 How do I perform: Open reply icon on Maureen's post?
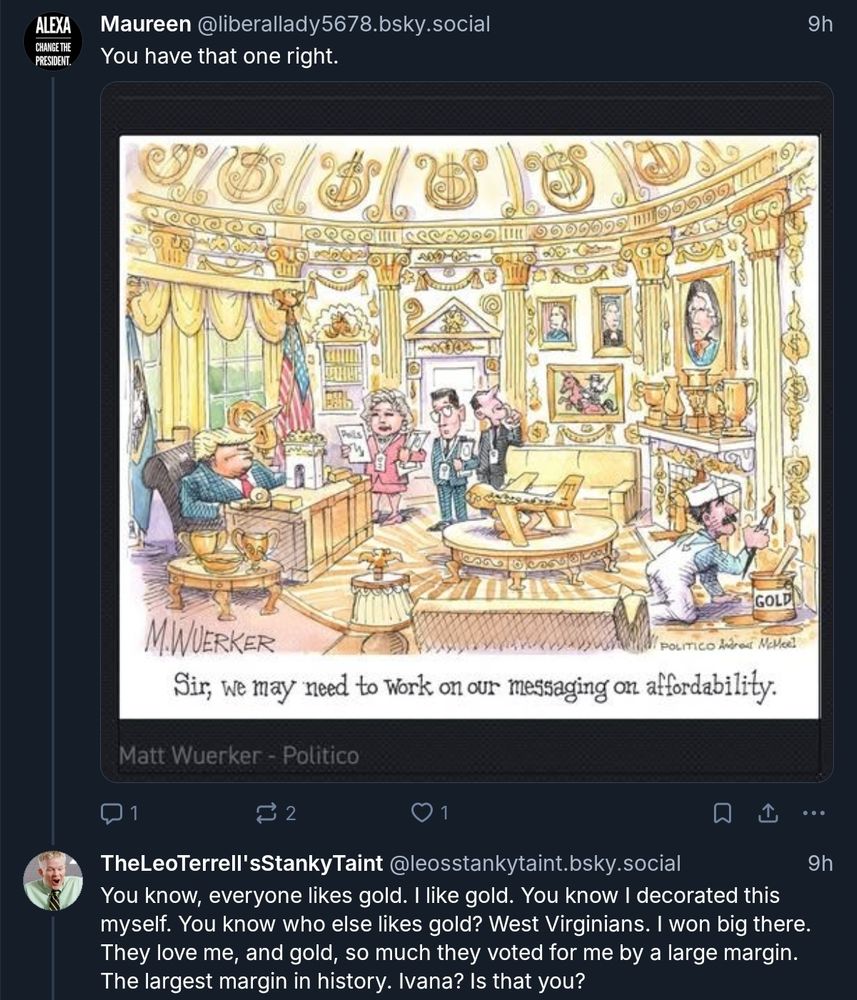112,812
